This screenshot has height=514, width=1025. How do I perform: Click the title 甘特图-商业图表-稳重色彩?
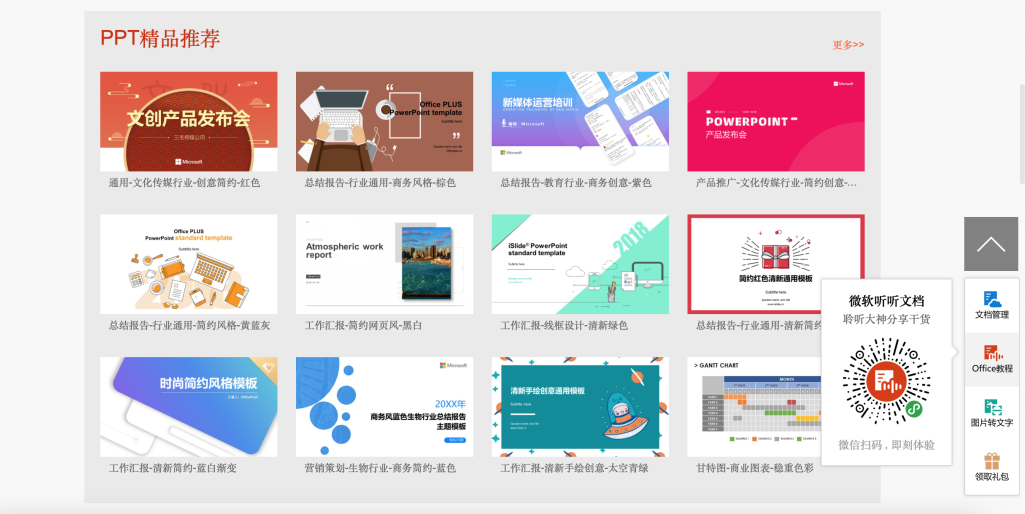(755, 468)
